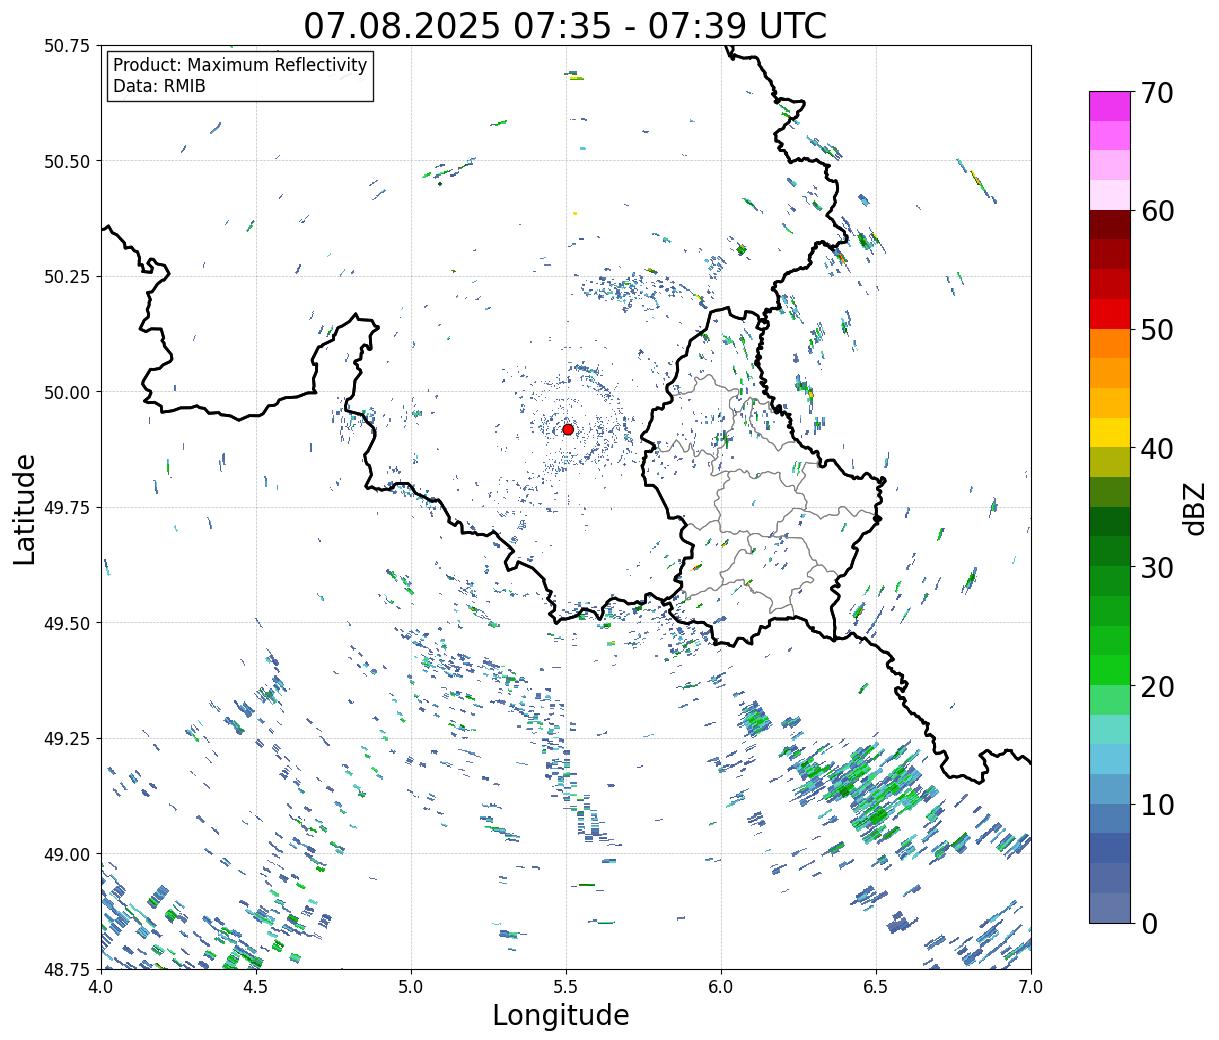Screen dimensions: 1219x1040
Task: Click the colorbar tick label 70
Action: click(1157, 93)
